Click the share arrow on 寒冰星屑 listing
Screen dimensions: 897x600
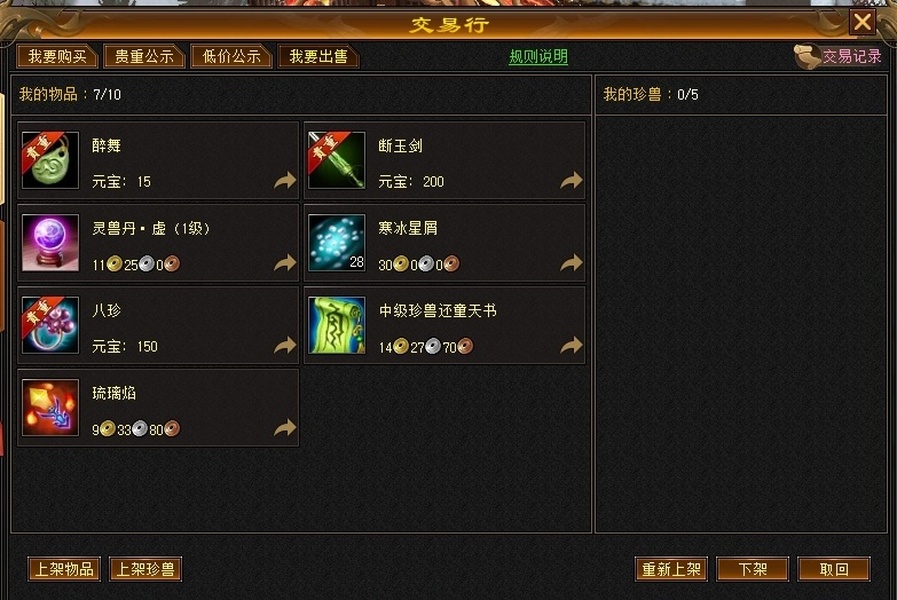tap(571, 263)
